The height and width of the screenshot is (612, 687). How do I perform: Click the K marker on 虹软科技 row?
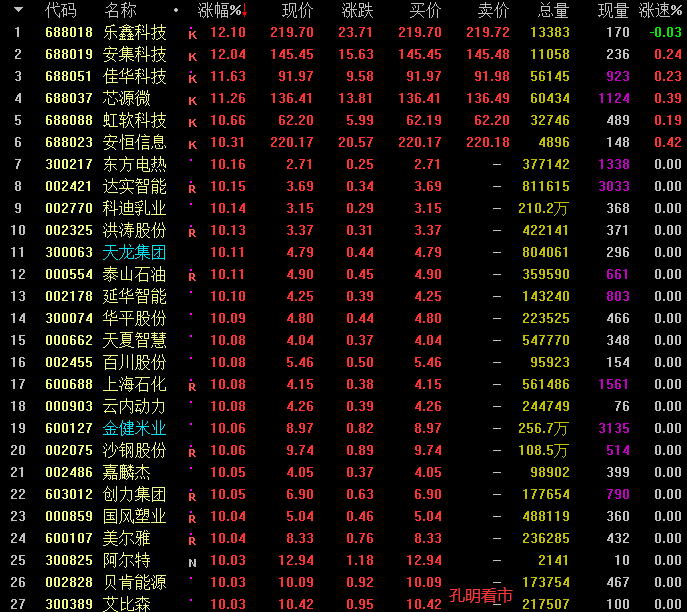192,122
